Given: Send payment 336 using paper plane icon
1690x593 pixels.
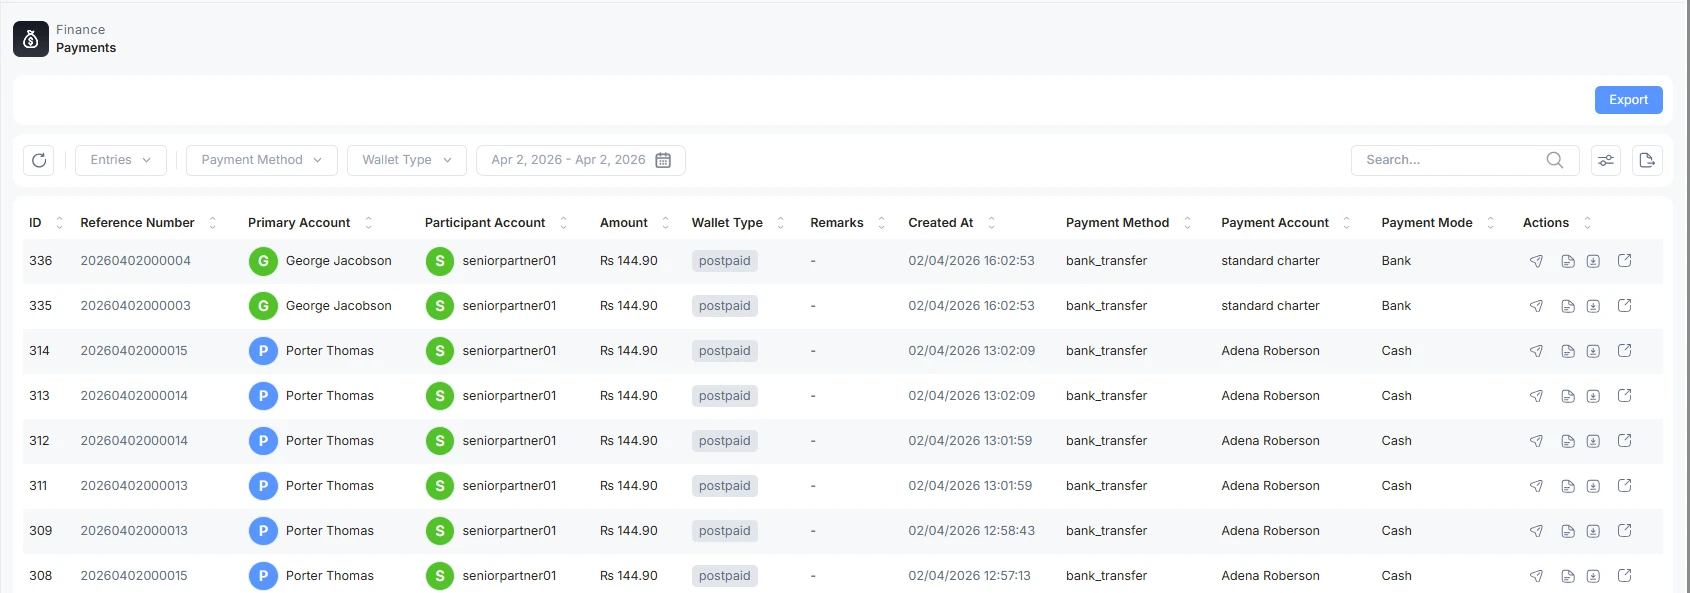Looking at the screenshot, I should (1536, 261).
